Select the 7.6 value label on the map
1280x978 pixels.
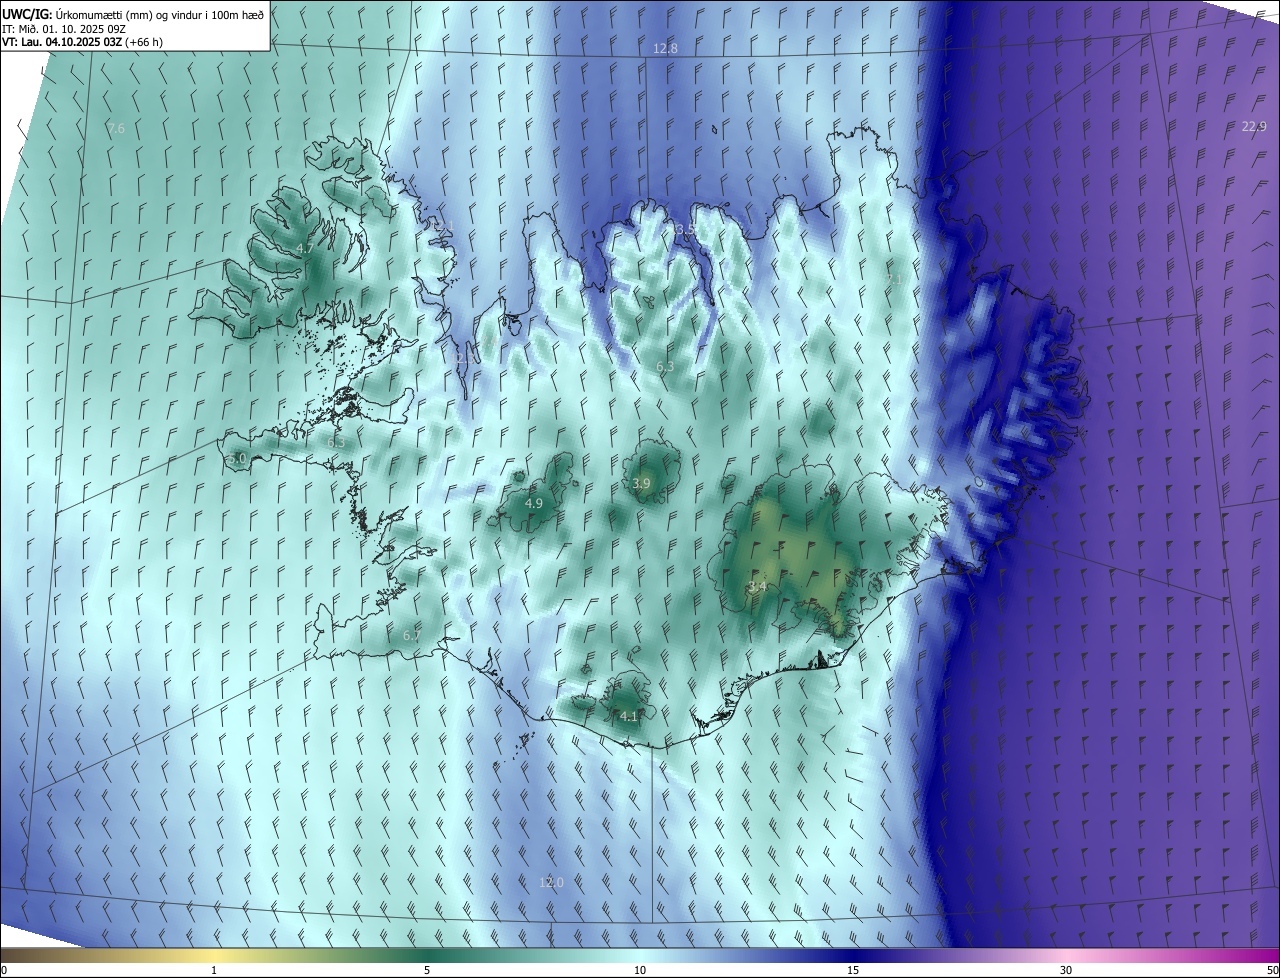(116, 128)
